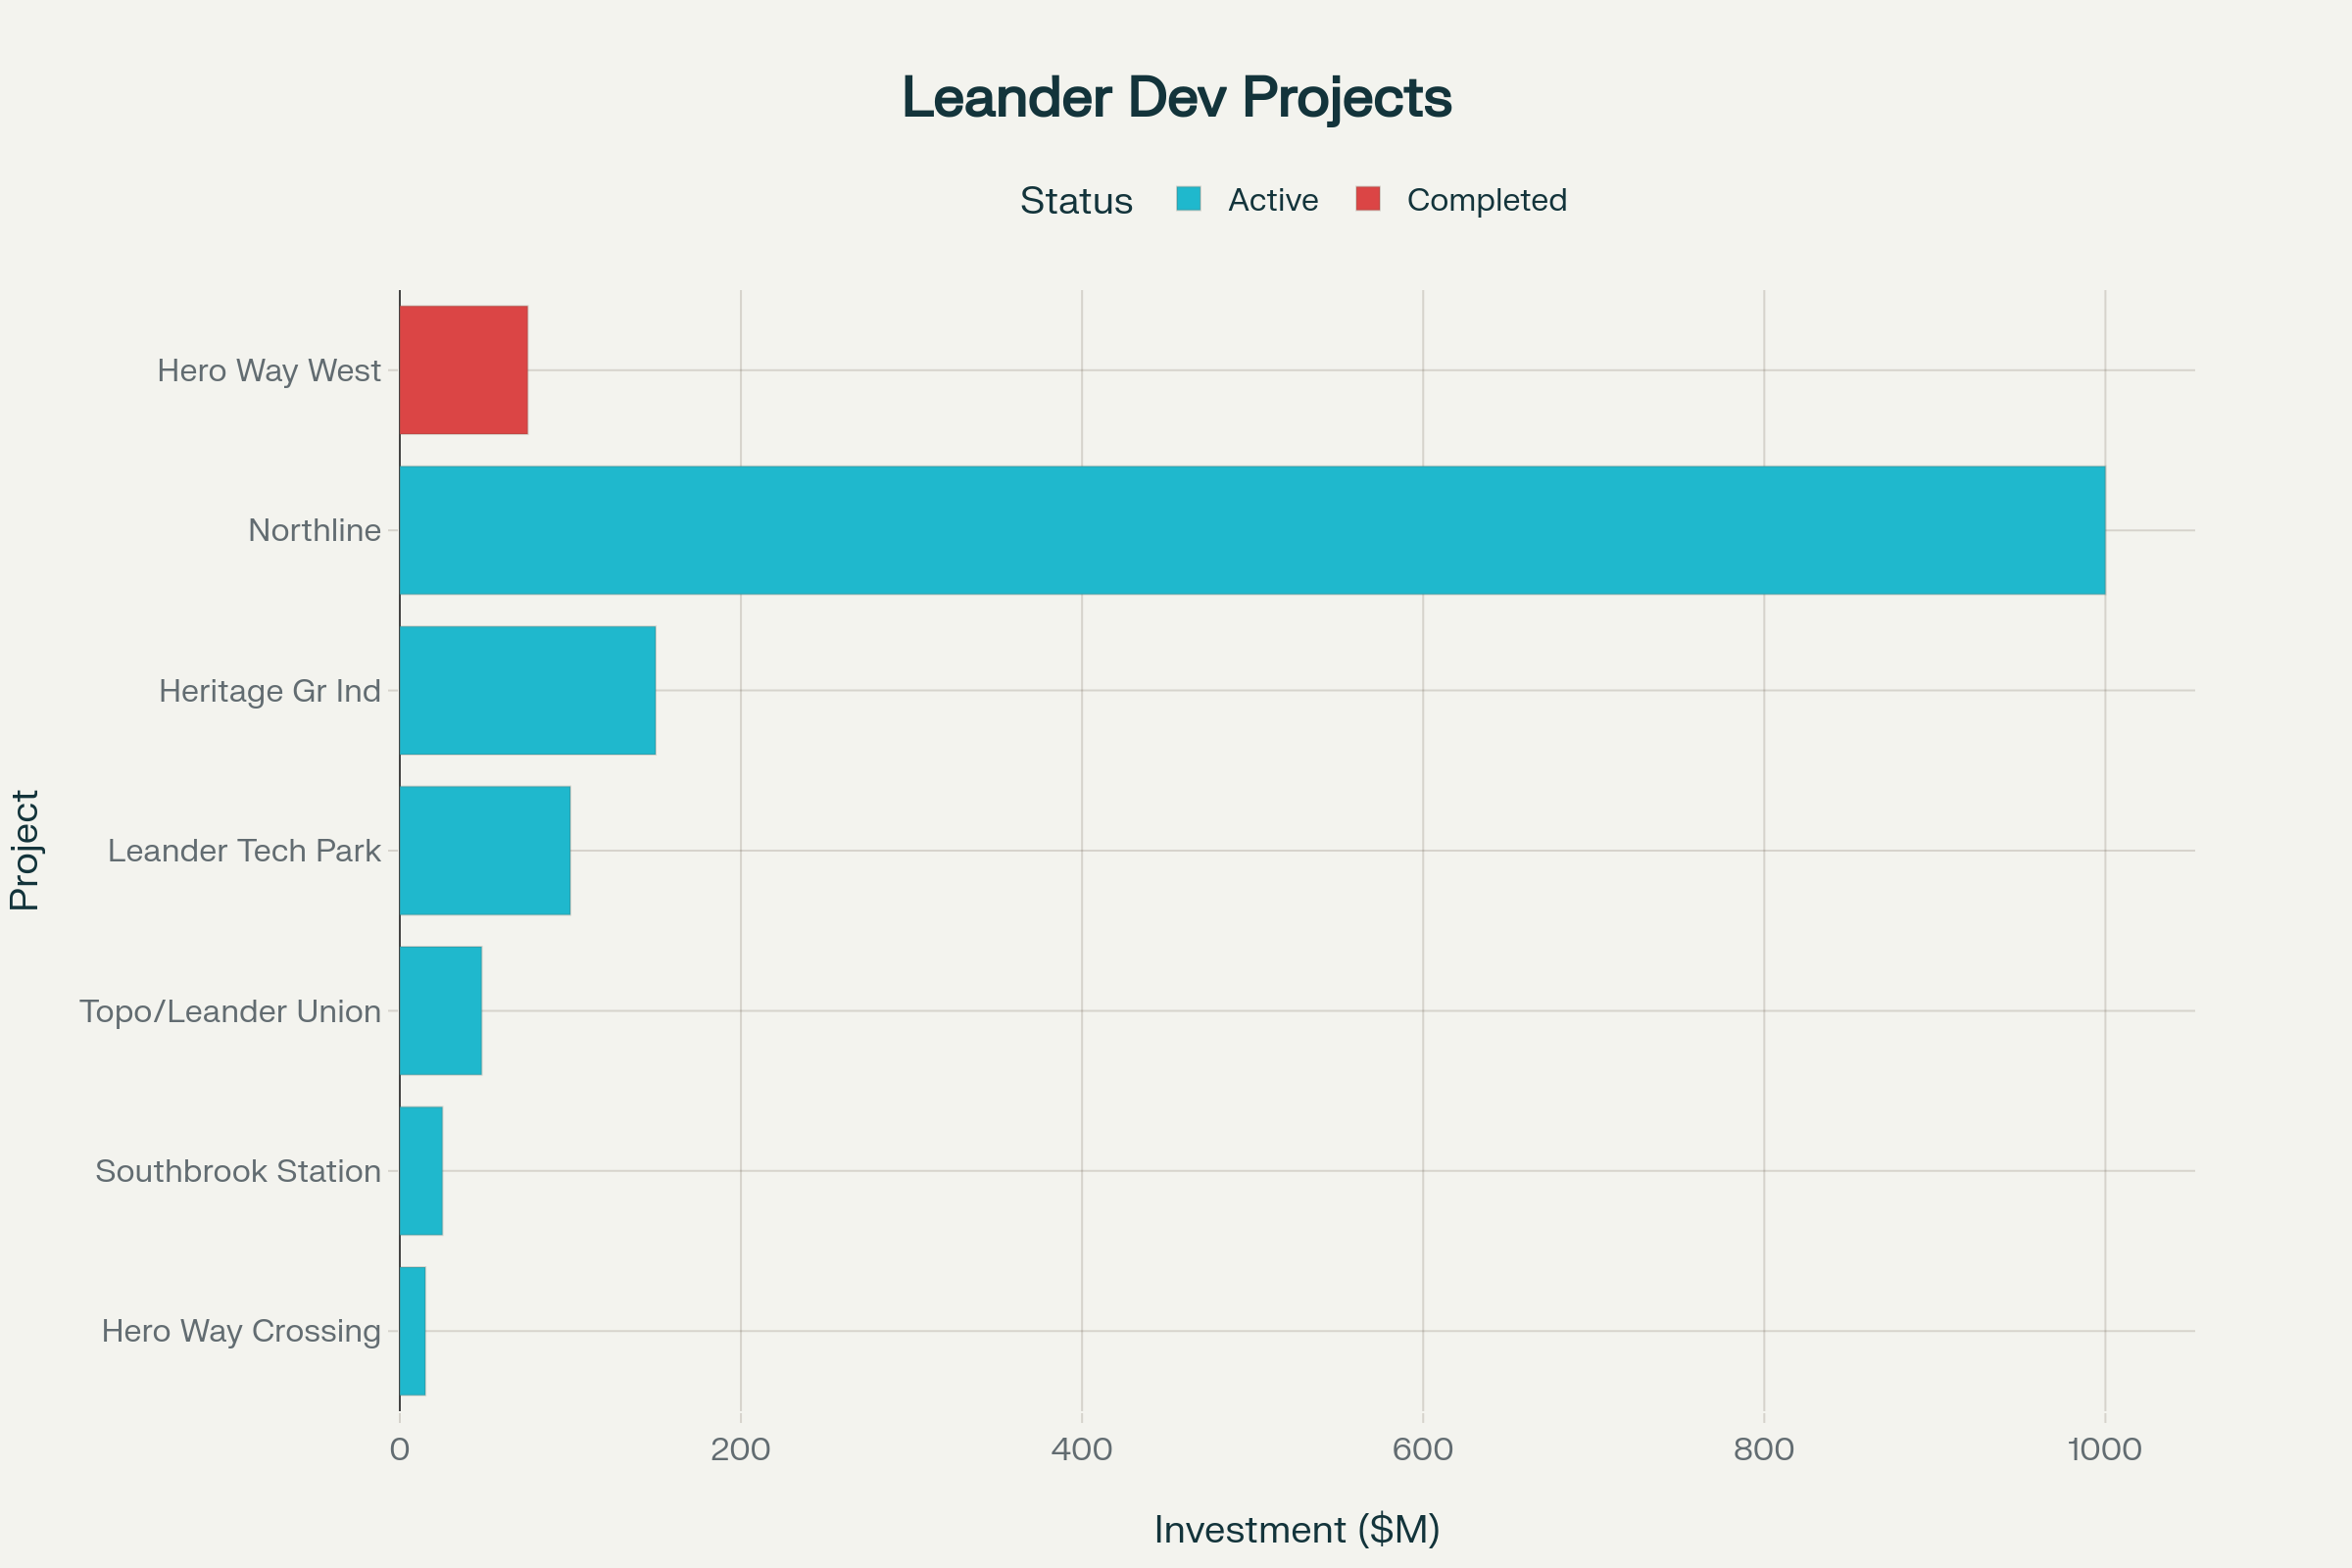Click the 1000 x-axis tick label

[2104, 1449]
